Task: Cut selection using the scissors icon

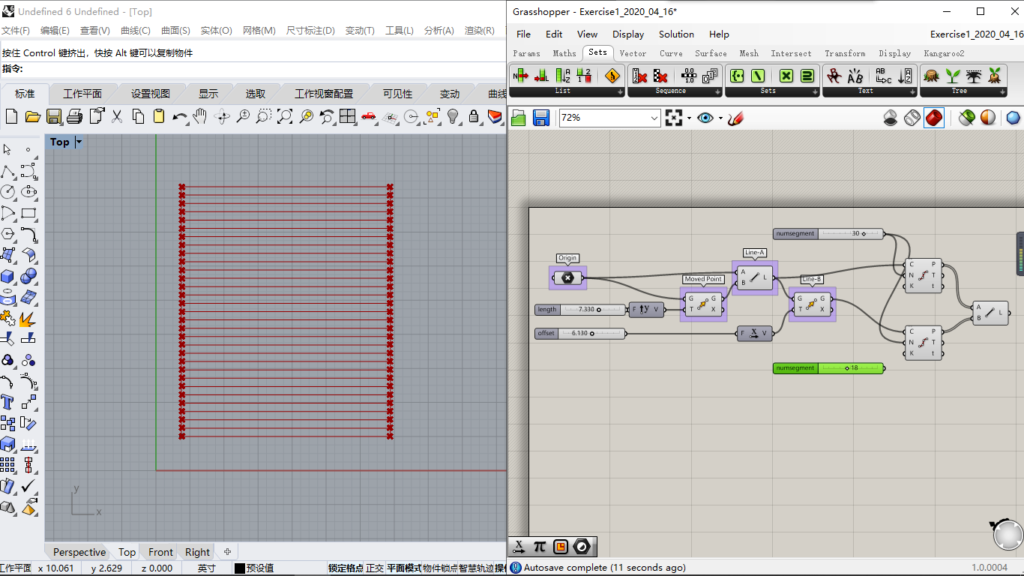Action: point(117,117)
